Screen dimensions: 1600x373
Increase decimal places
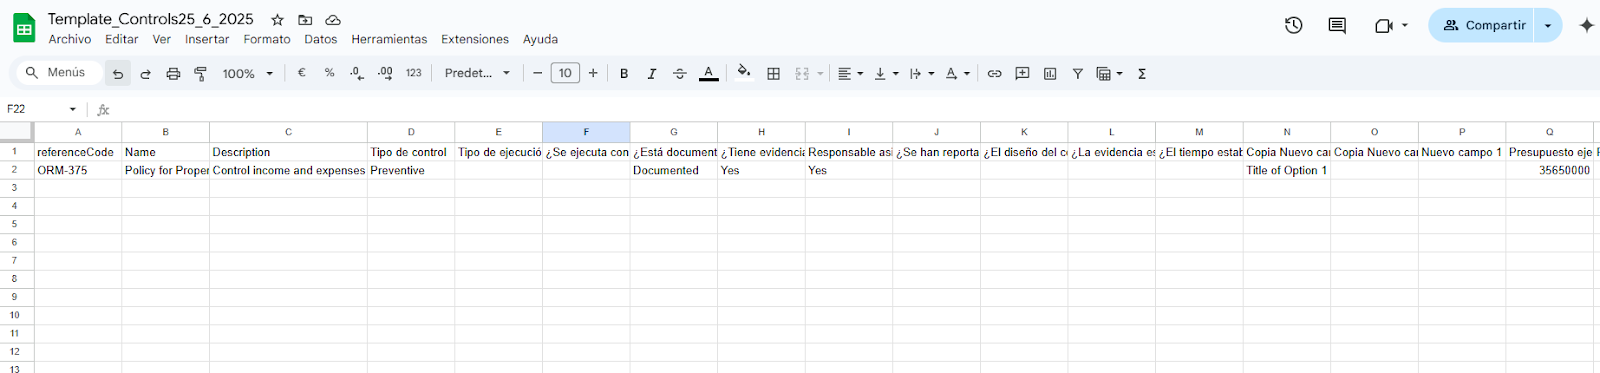pos(385,73)
